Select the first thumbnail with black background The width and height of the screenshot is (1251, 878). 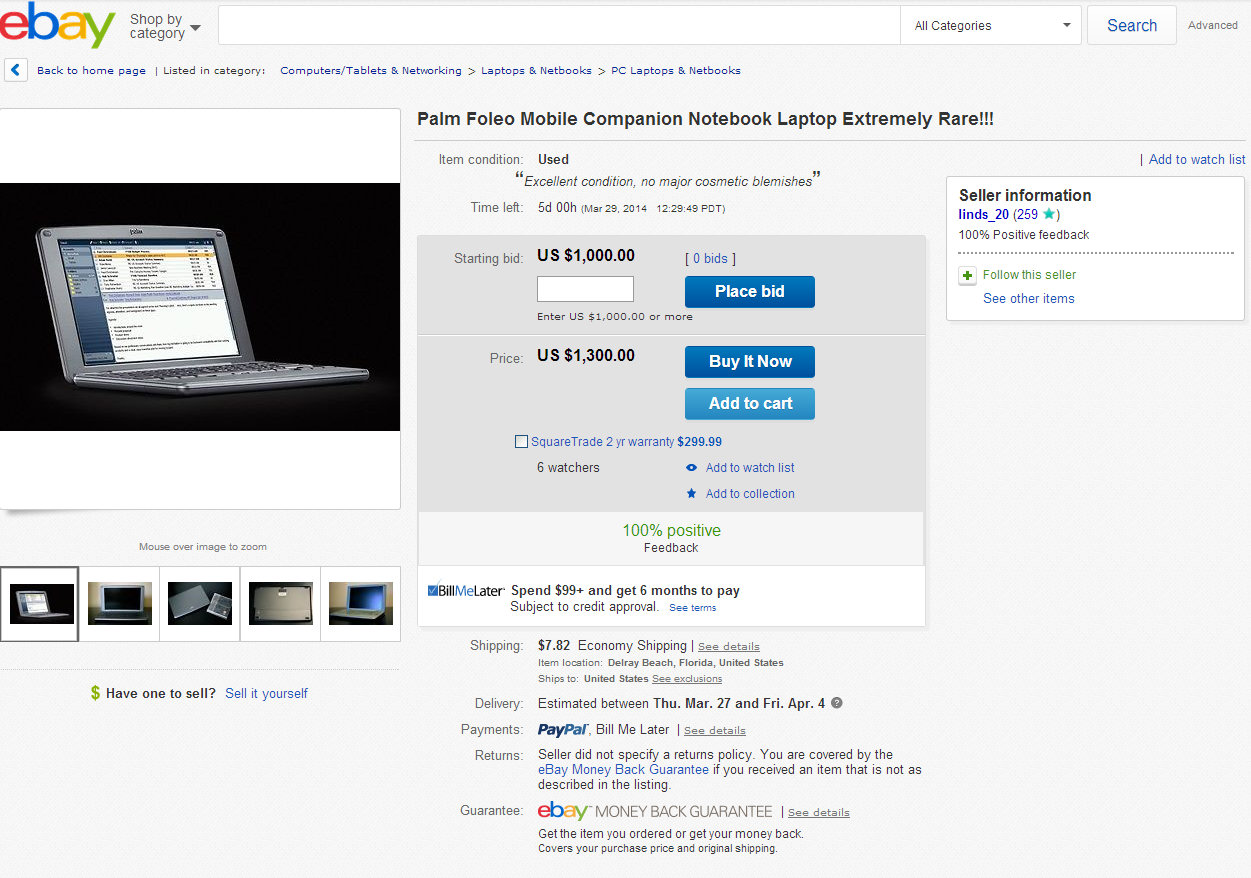tap(40, 604)
